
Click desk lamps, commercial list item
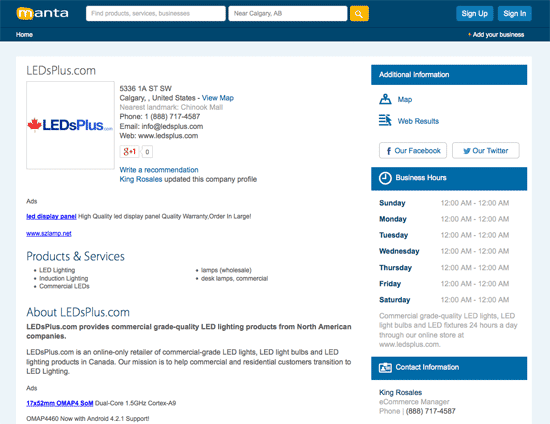(x=234, y=278)
